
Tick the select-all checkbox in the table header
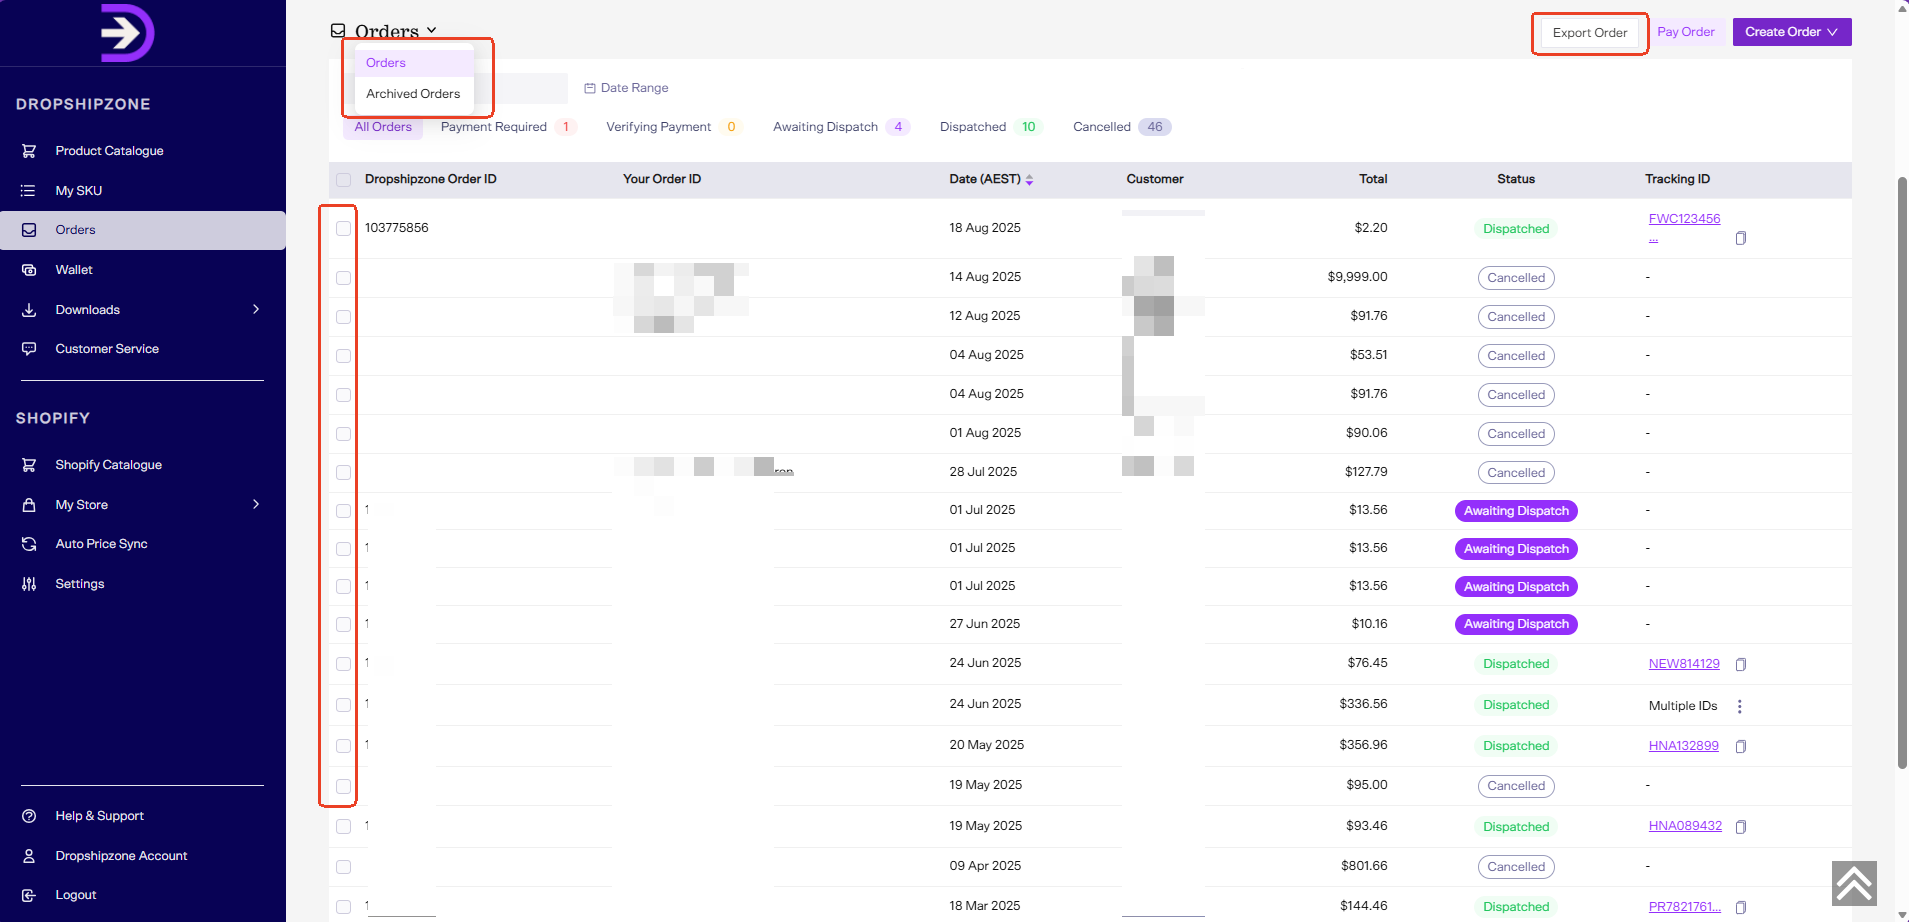pyautogui.click(x=344, y=180)
